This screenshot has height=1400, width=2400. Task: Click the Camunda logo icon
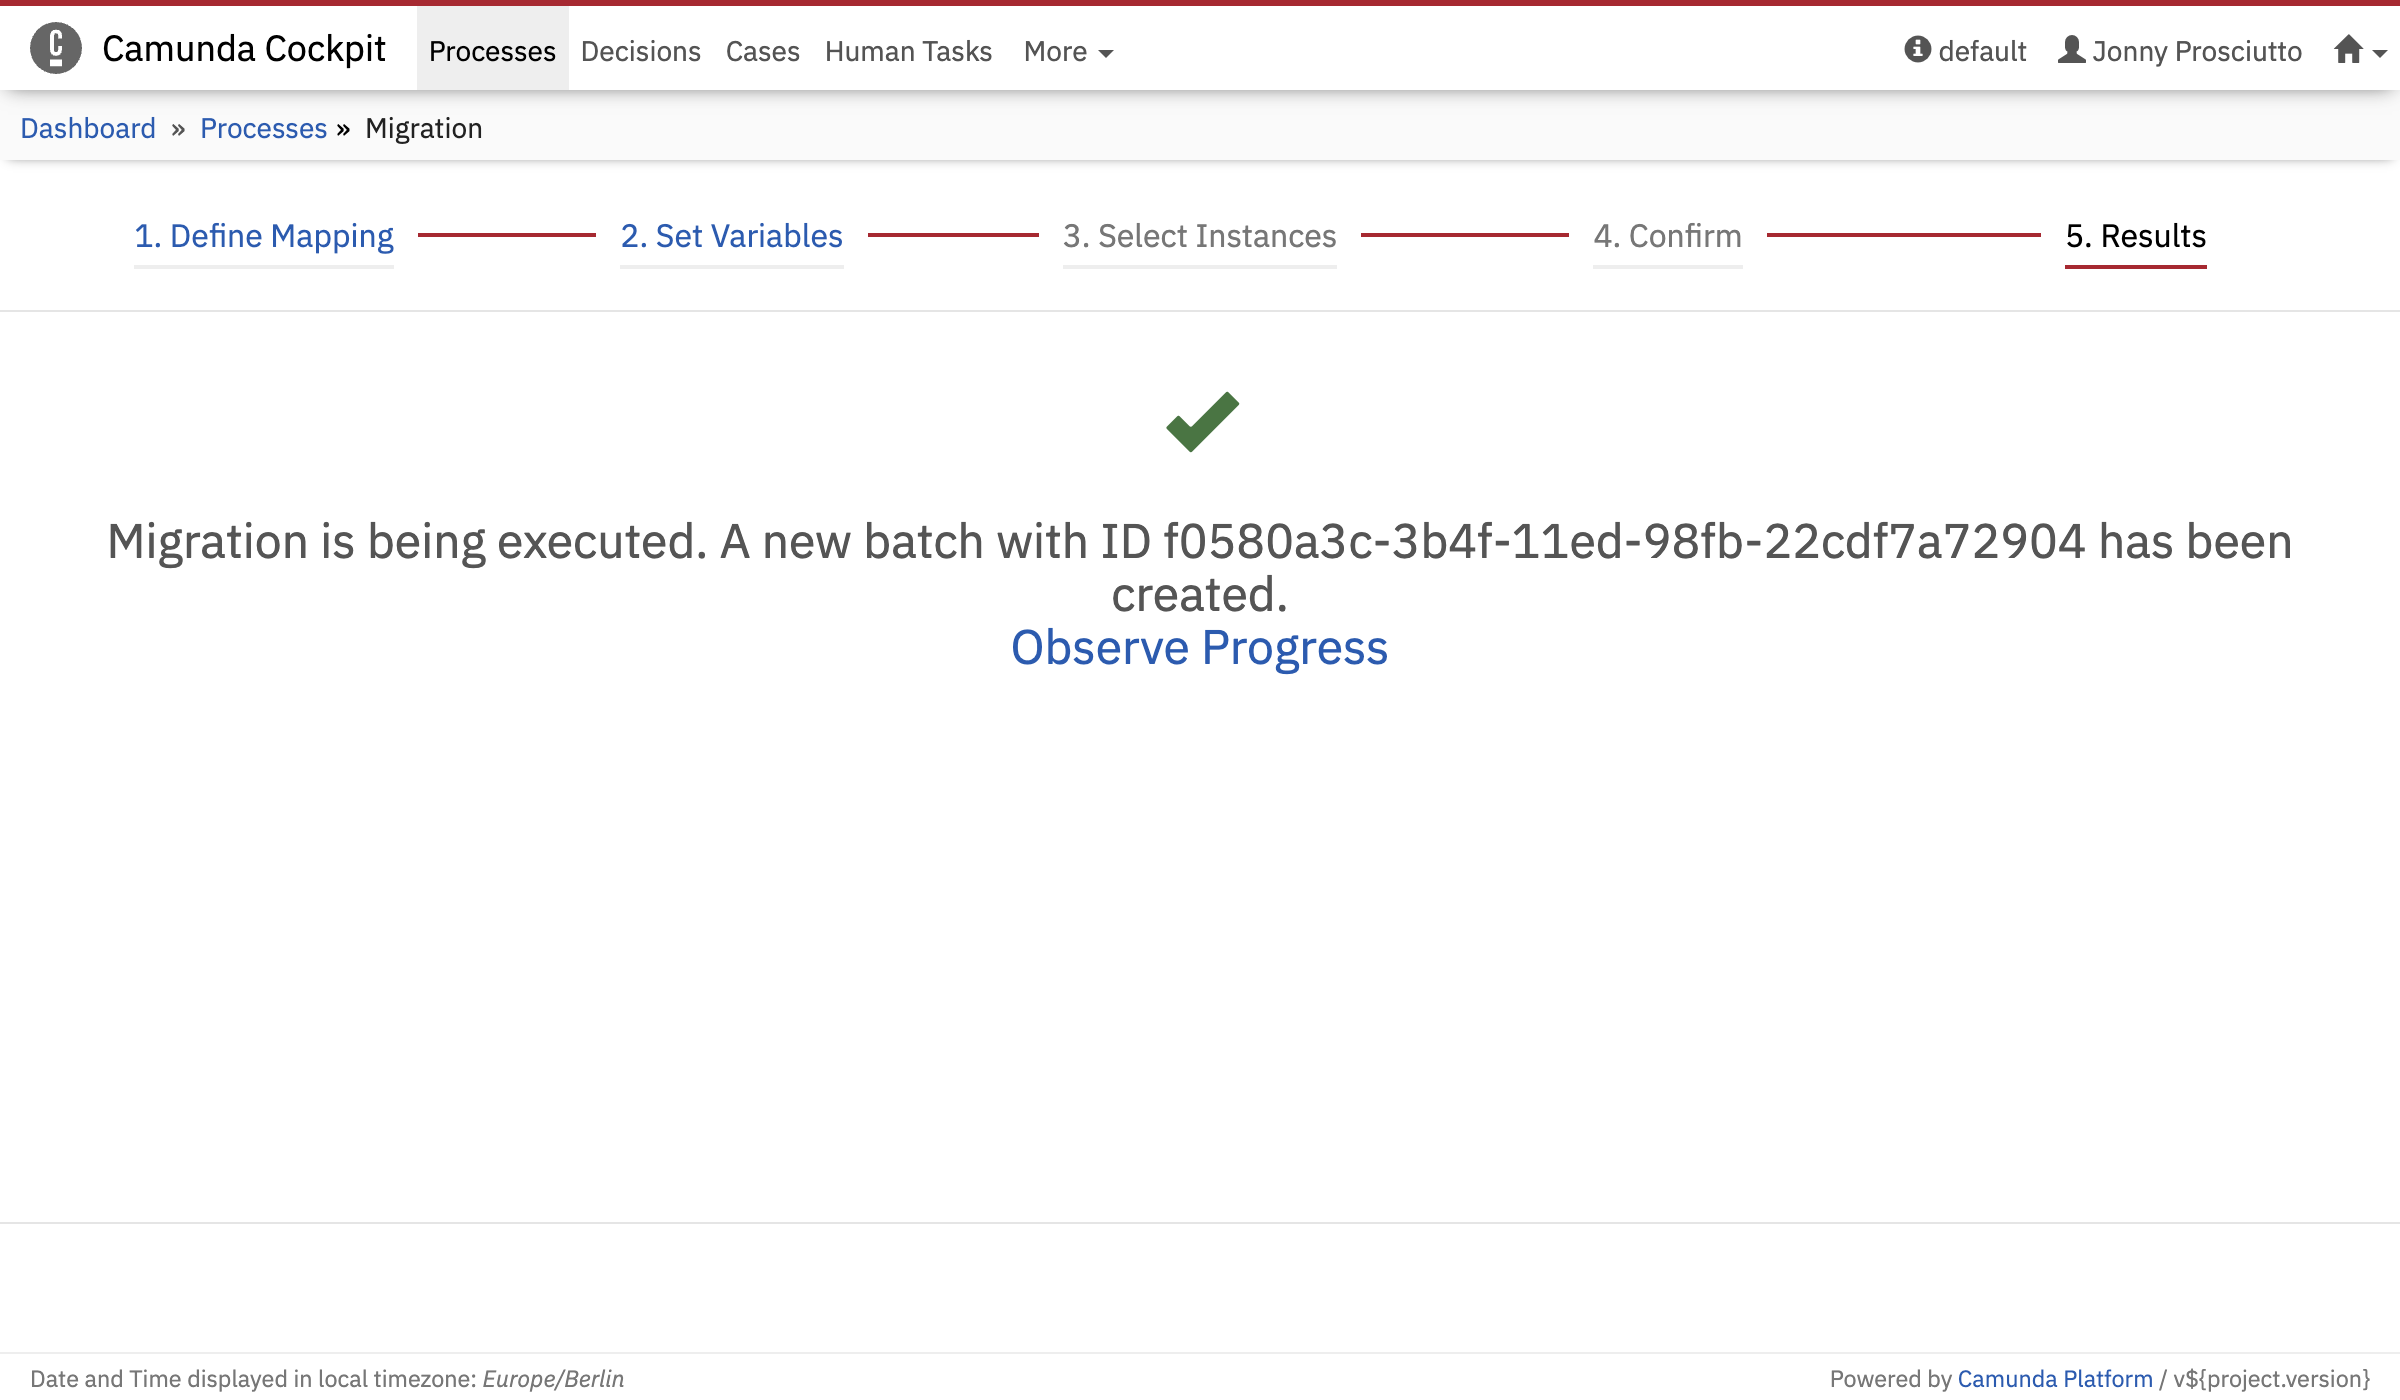(x=56, y=48)
